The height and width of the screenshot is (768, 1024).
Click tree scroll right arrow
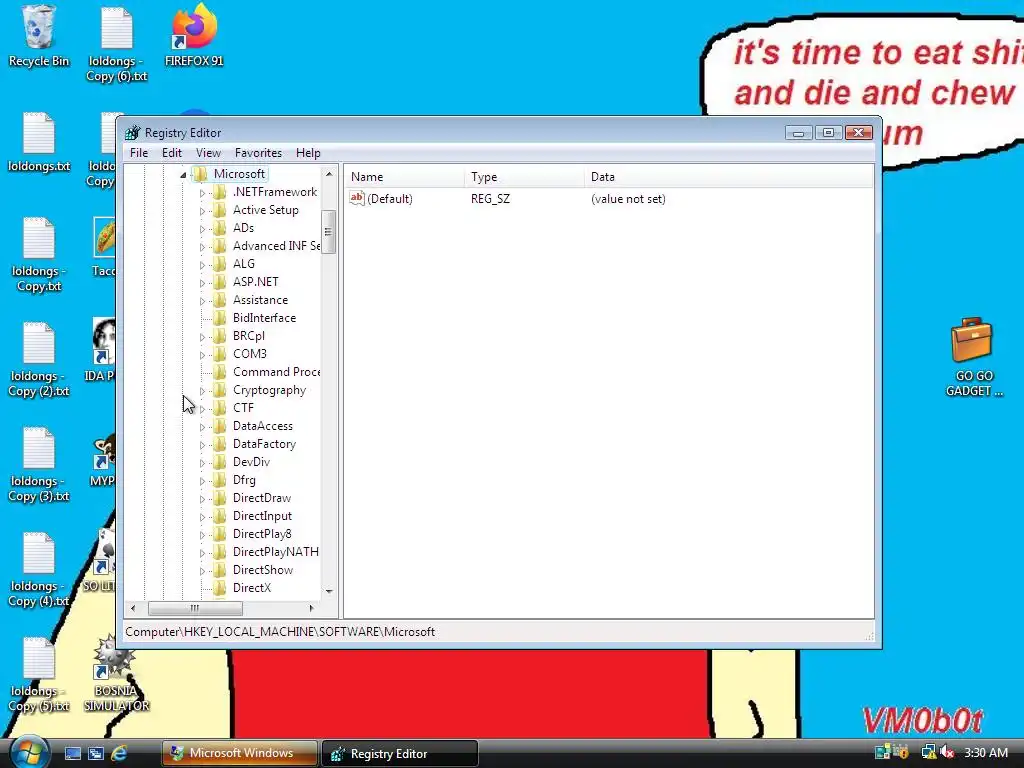pyautogui.click(x=312, y=608)
